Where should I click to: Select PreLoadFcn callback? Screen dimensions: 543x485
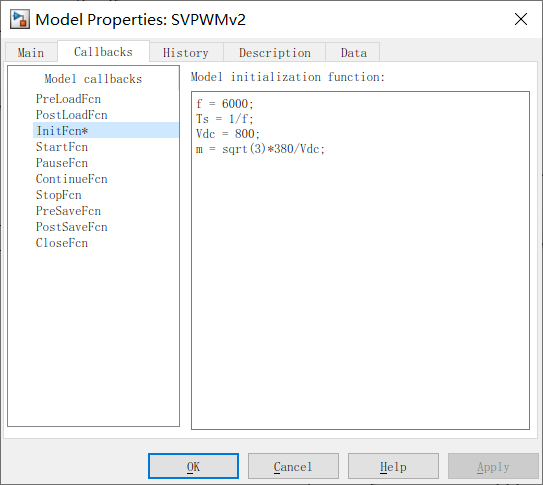(x=69, y=99)
